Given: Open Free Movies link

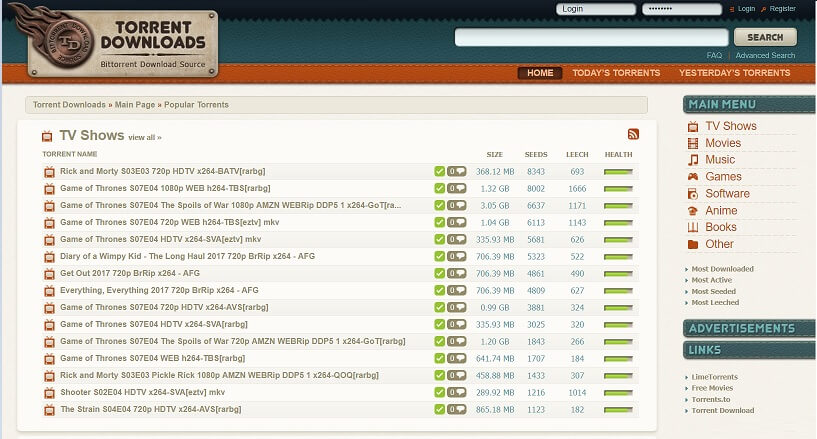Looking at the screenshot, I should (x=712, y=388).
